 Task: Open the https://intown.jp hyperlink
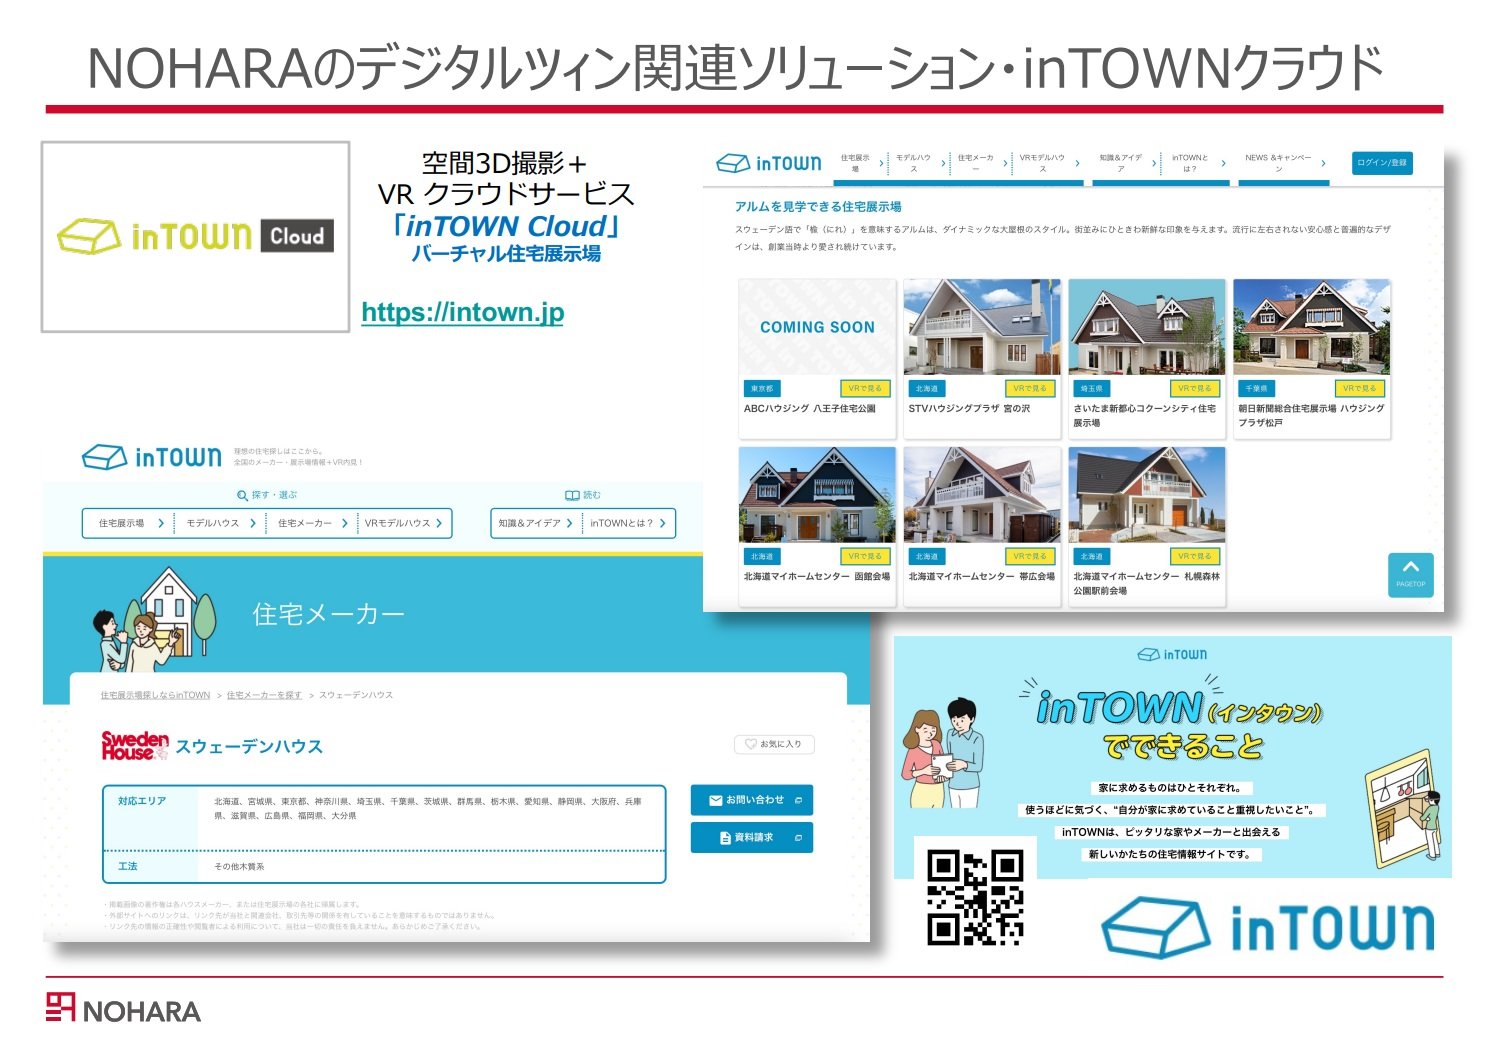pos(463,312)
